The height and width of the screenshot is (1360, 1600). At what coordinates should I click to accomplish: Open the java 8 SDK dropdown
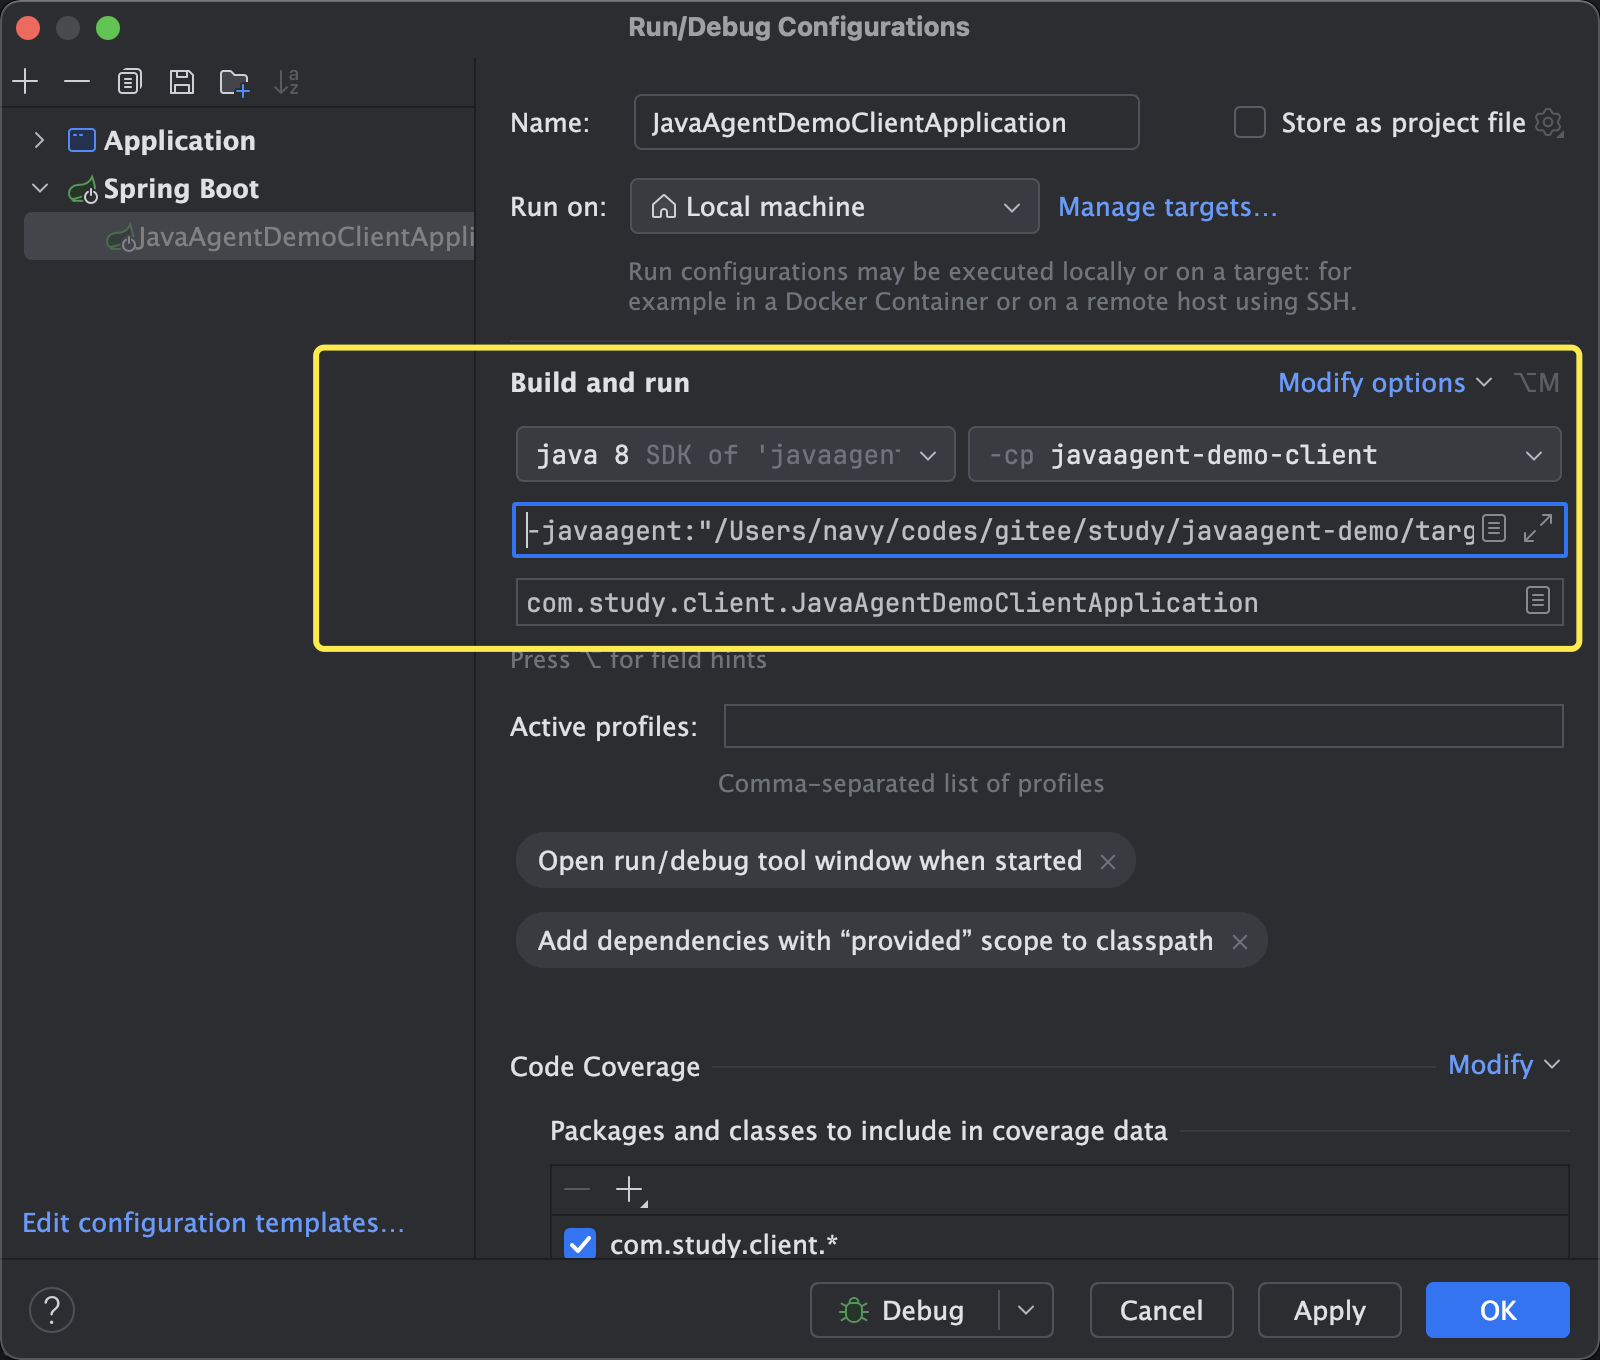point(736,455)
